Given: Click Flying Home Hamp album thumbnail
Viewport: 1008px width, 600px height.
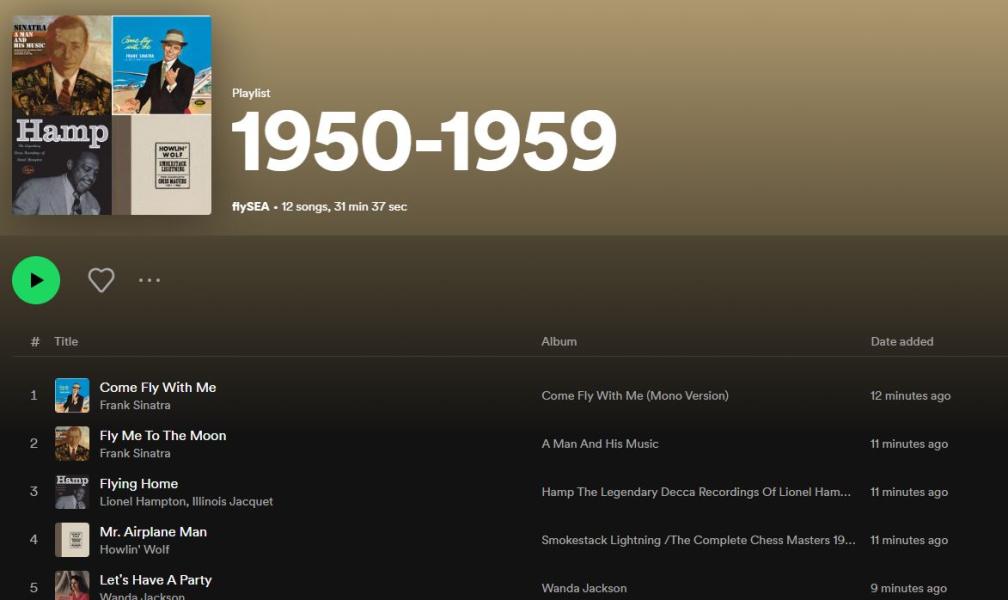Looking at the screenshot, I should 72,492.
